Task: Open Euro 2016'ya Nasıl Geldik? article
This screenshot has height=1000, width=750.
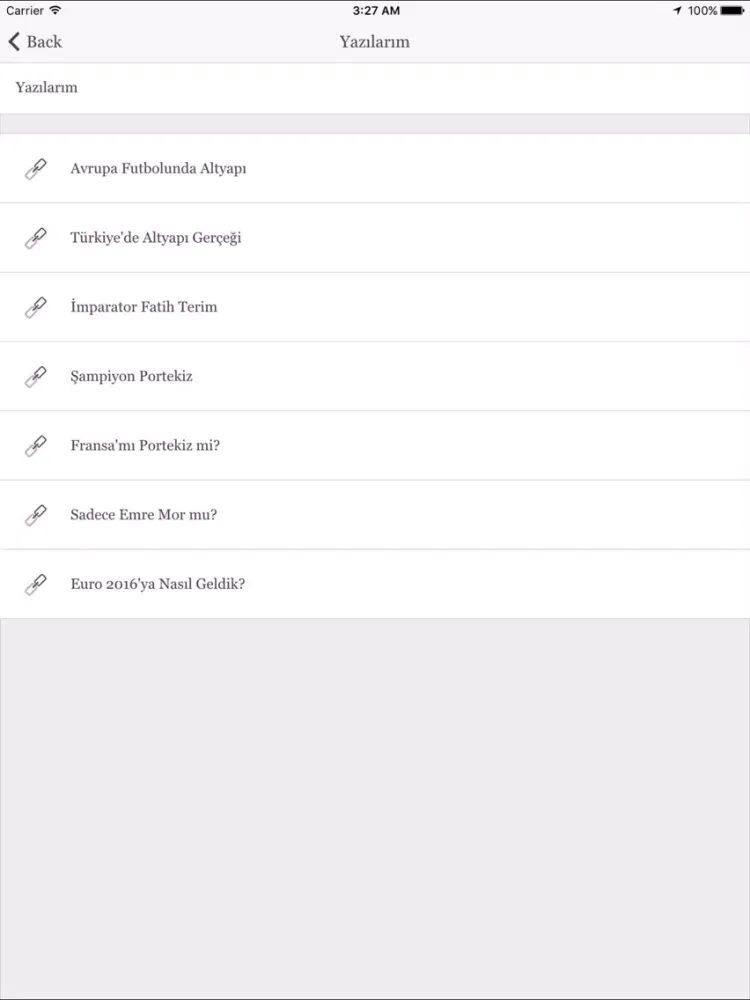Action: coord(375,584)
